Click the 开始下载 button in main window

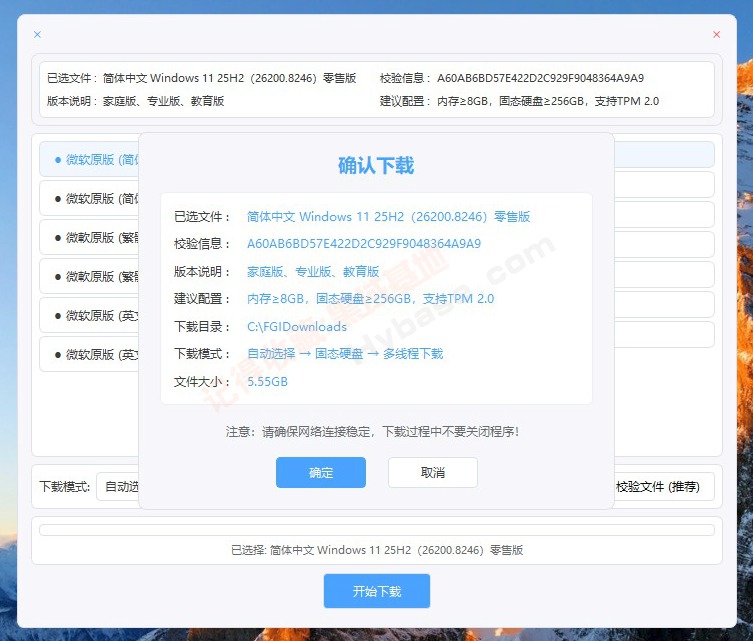click(x=376, y=591)
